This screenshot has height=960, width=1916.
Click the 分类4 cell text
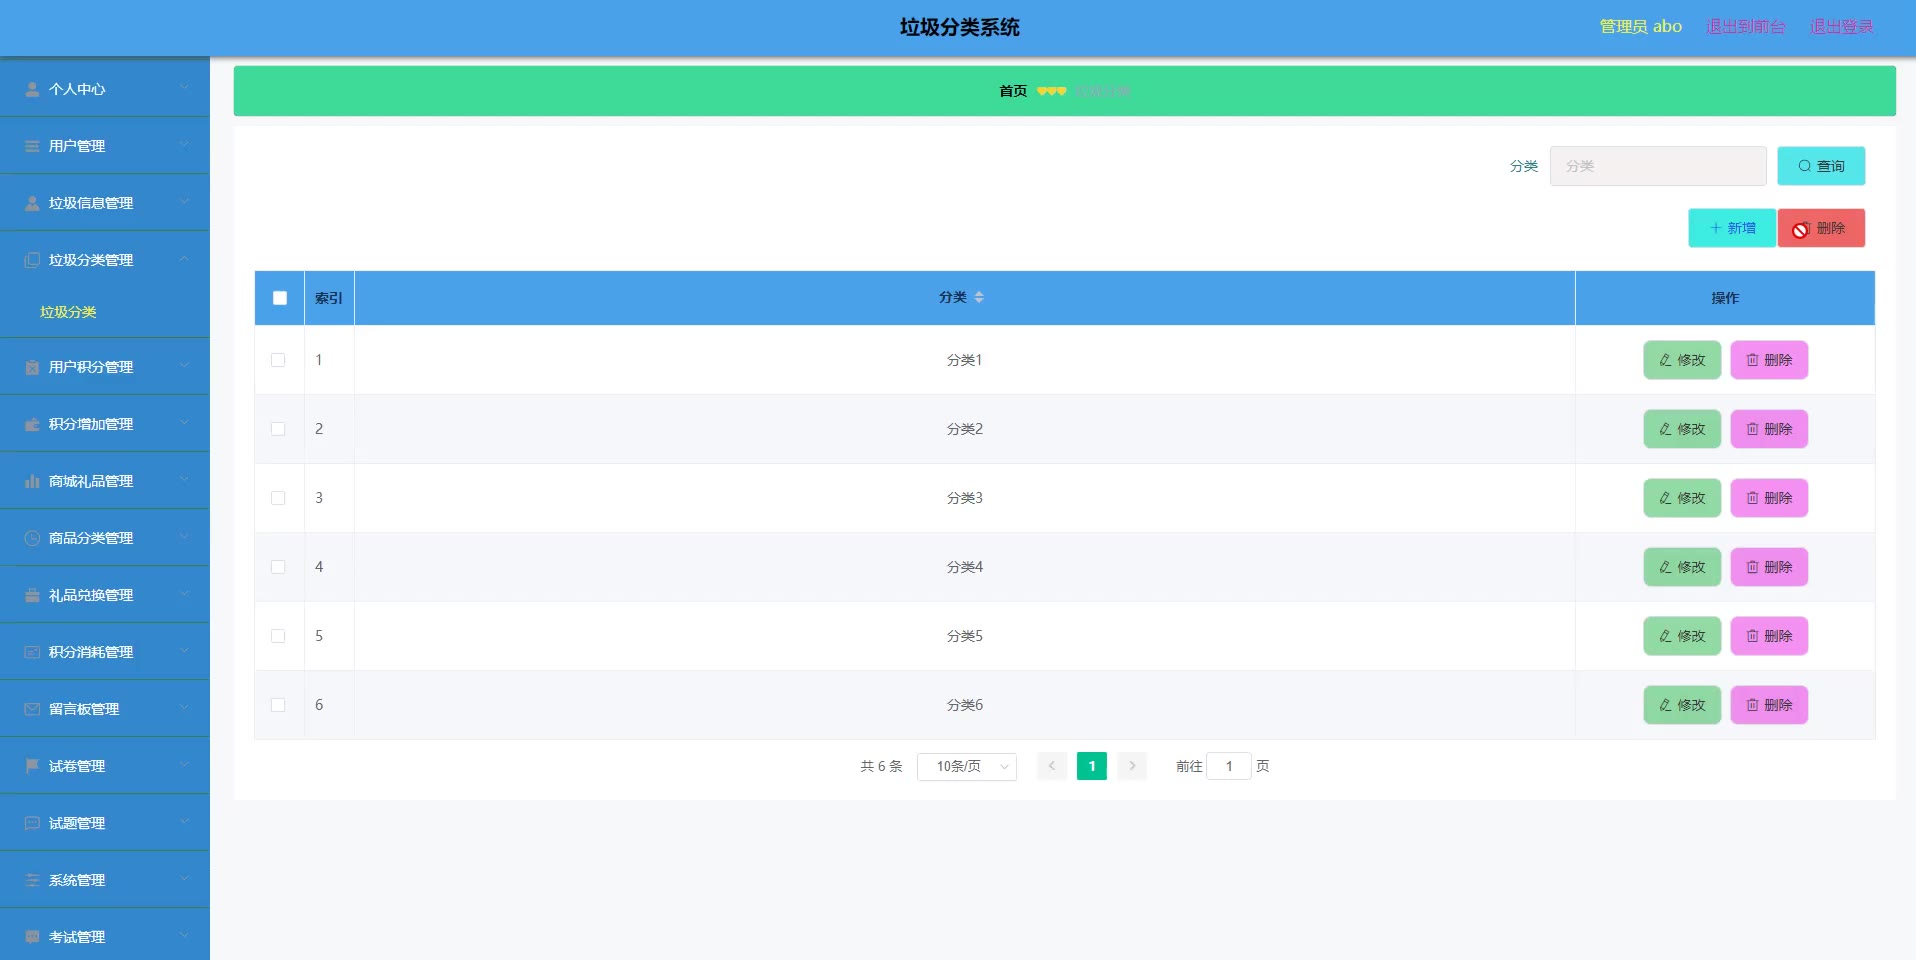(x=965, y=567)
